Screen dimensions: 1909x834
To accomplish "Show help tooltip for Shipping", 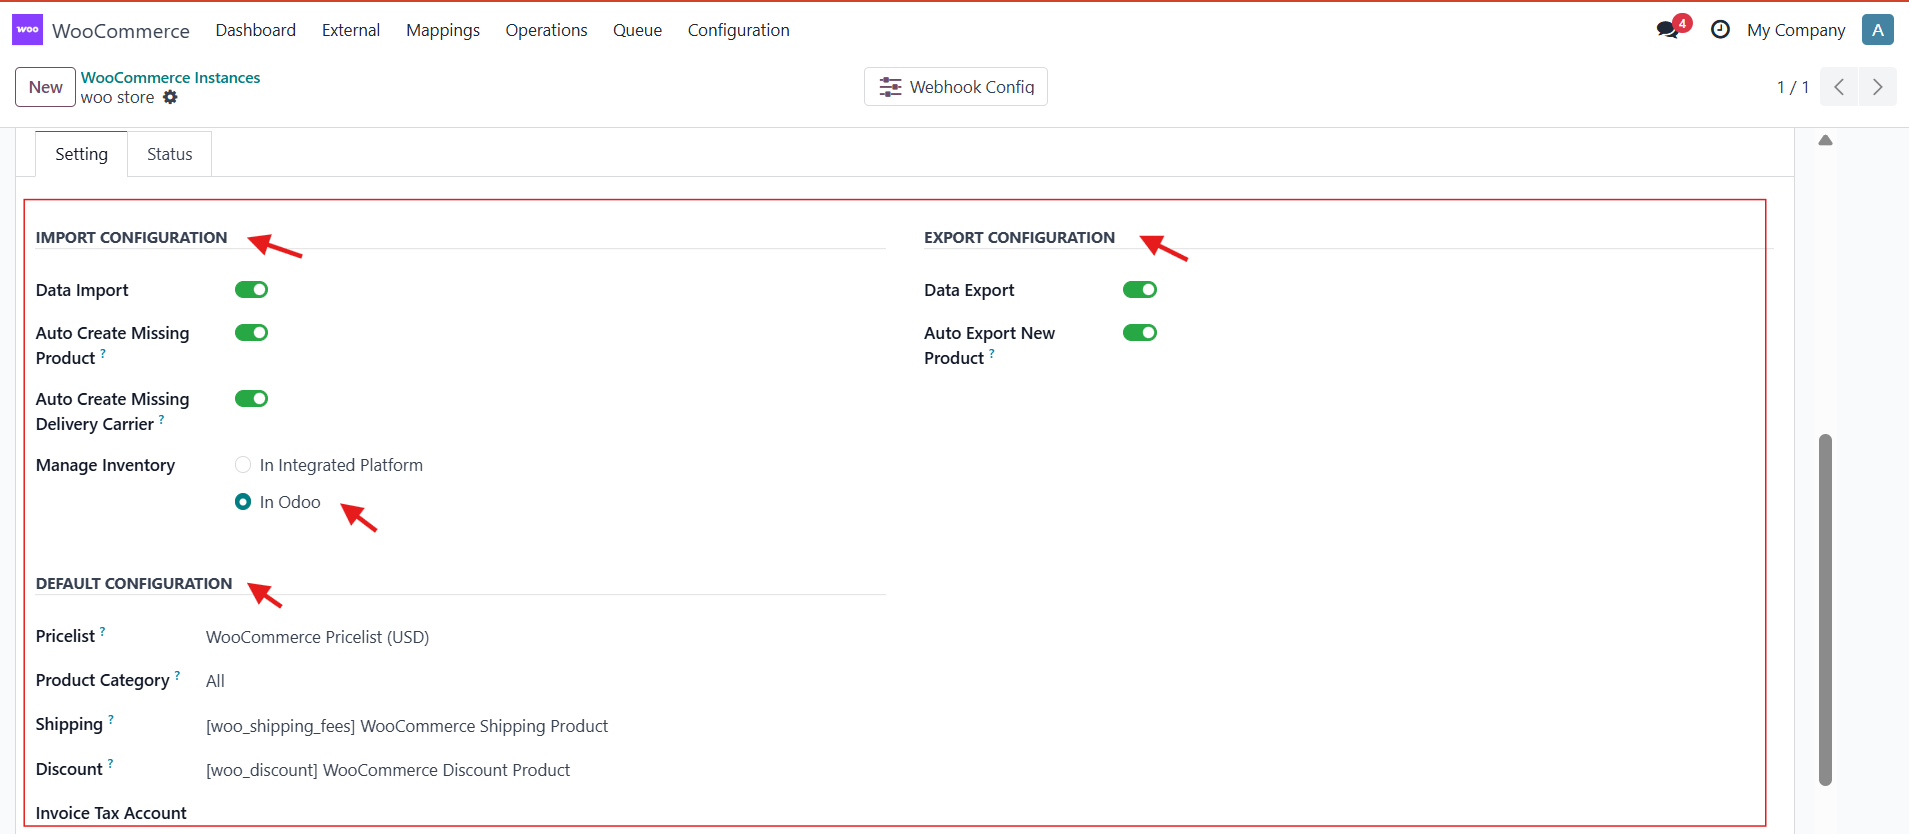I will 111,719.
